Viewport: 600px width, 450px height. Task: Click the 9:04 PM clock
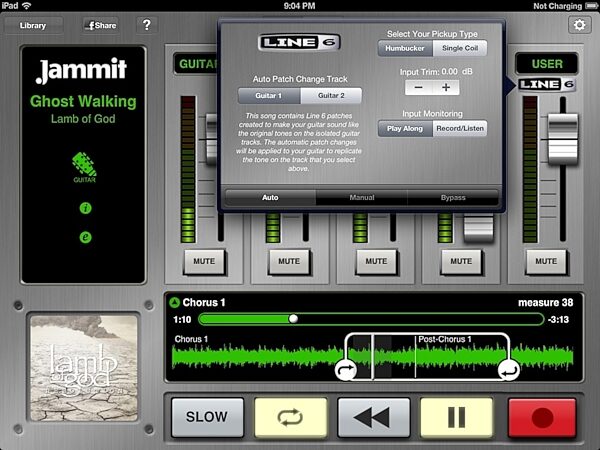300,6
